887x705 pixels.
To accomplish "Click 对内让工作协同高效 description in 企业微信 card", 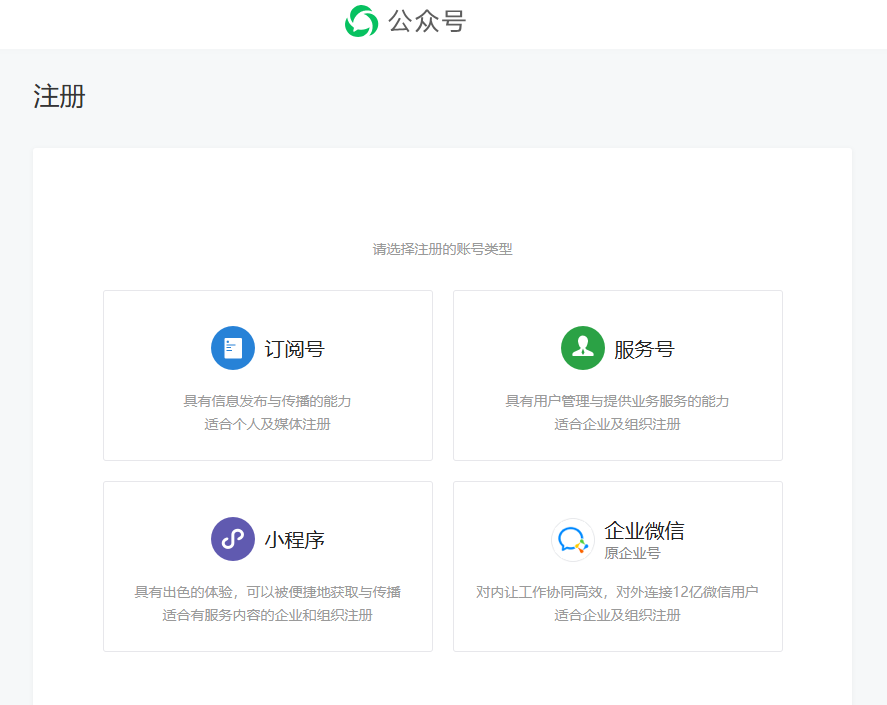I will tap(617, 592).
